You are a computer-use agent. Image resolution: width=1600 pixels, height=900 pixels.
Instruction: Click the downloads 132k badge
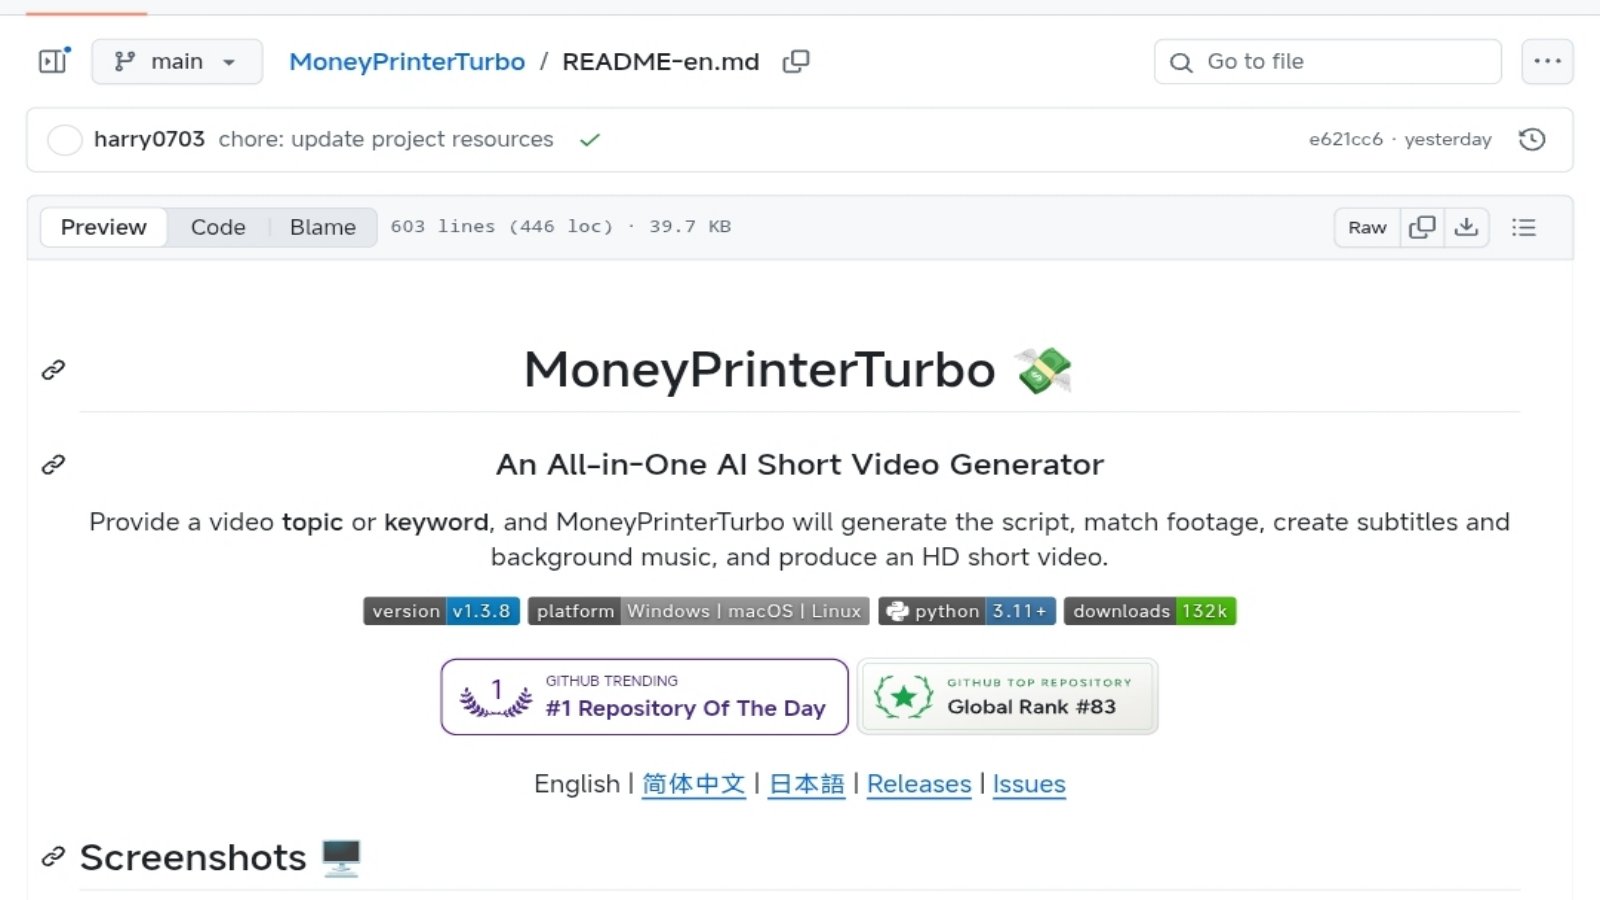coord(1150,611)
